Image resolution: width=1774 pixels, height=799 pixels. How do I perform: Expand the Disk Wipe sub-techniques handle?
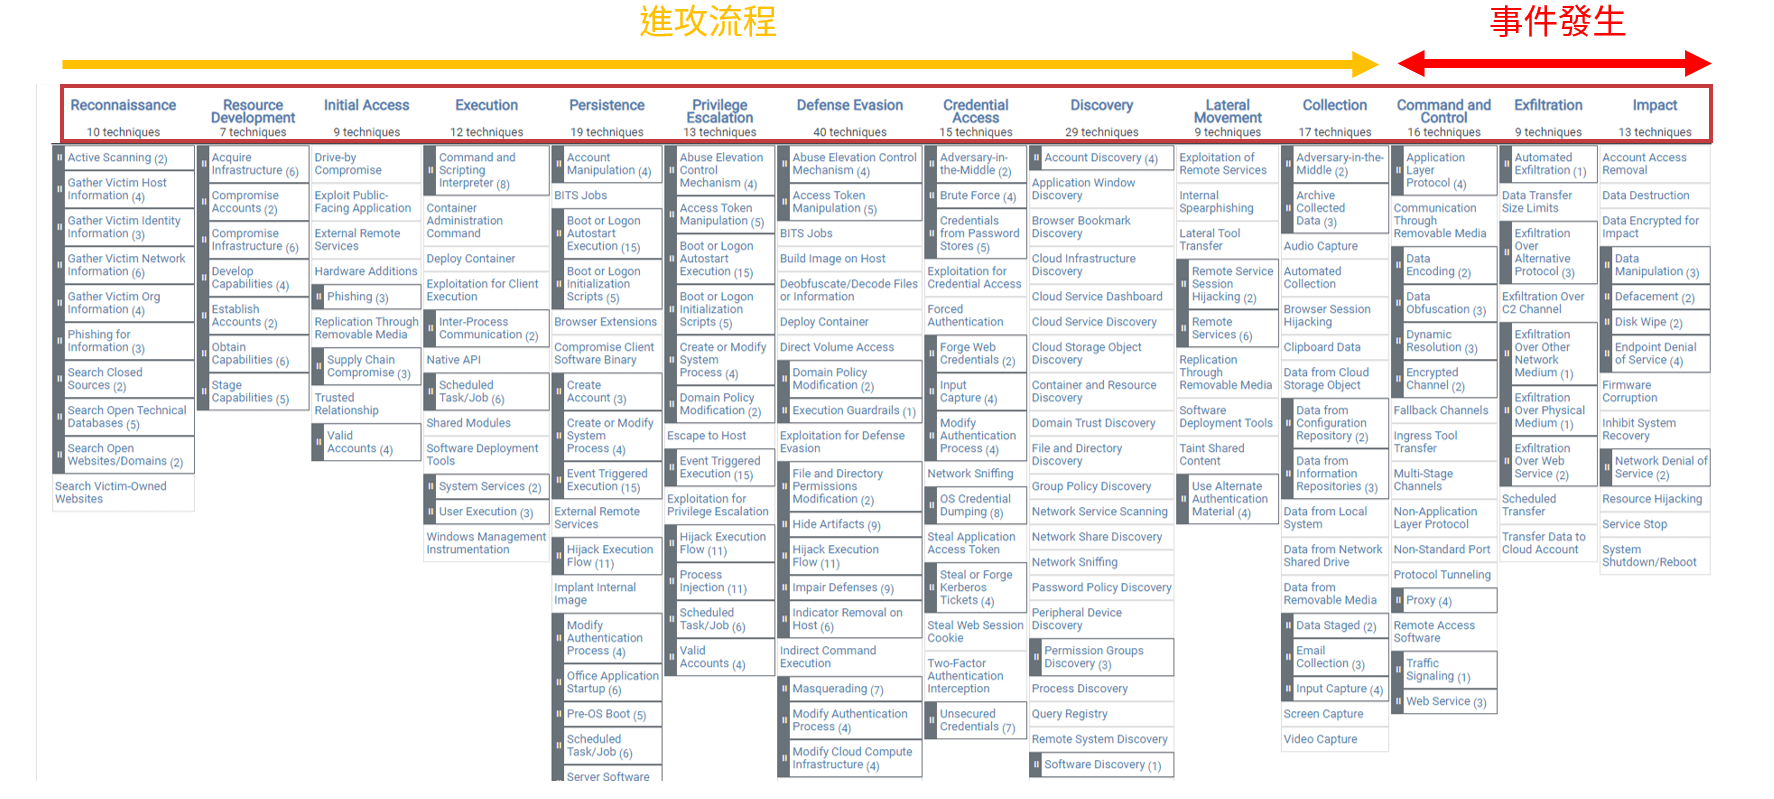click(1607, 323)
